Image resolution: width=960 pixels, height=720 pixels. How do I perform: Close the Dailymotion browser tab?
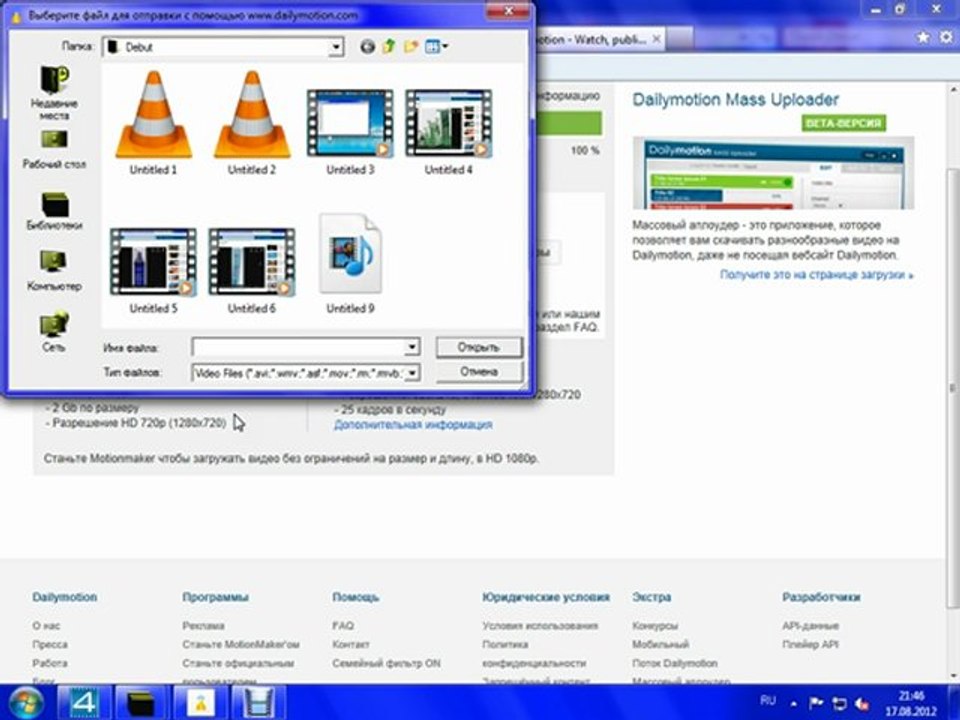[x=656, y=39]
